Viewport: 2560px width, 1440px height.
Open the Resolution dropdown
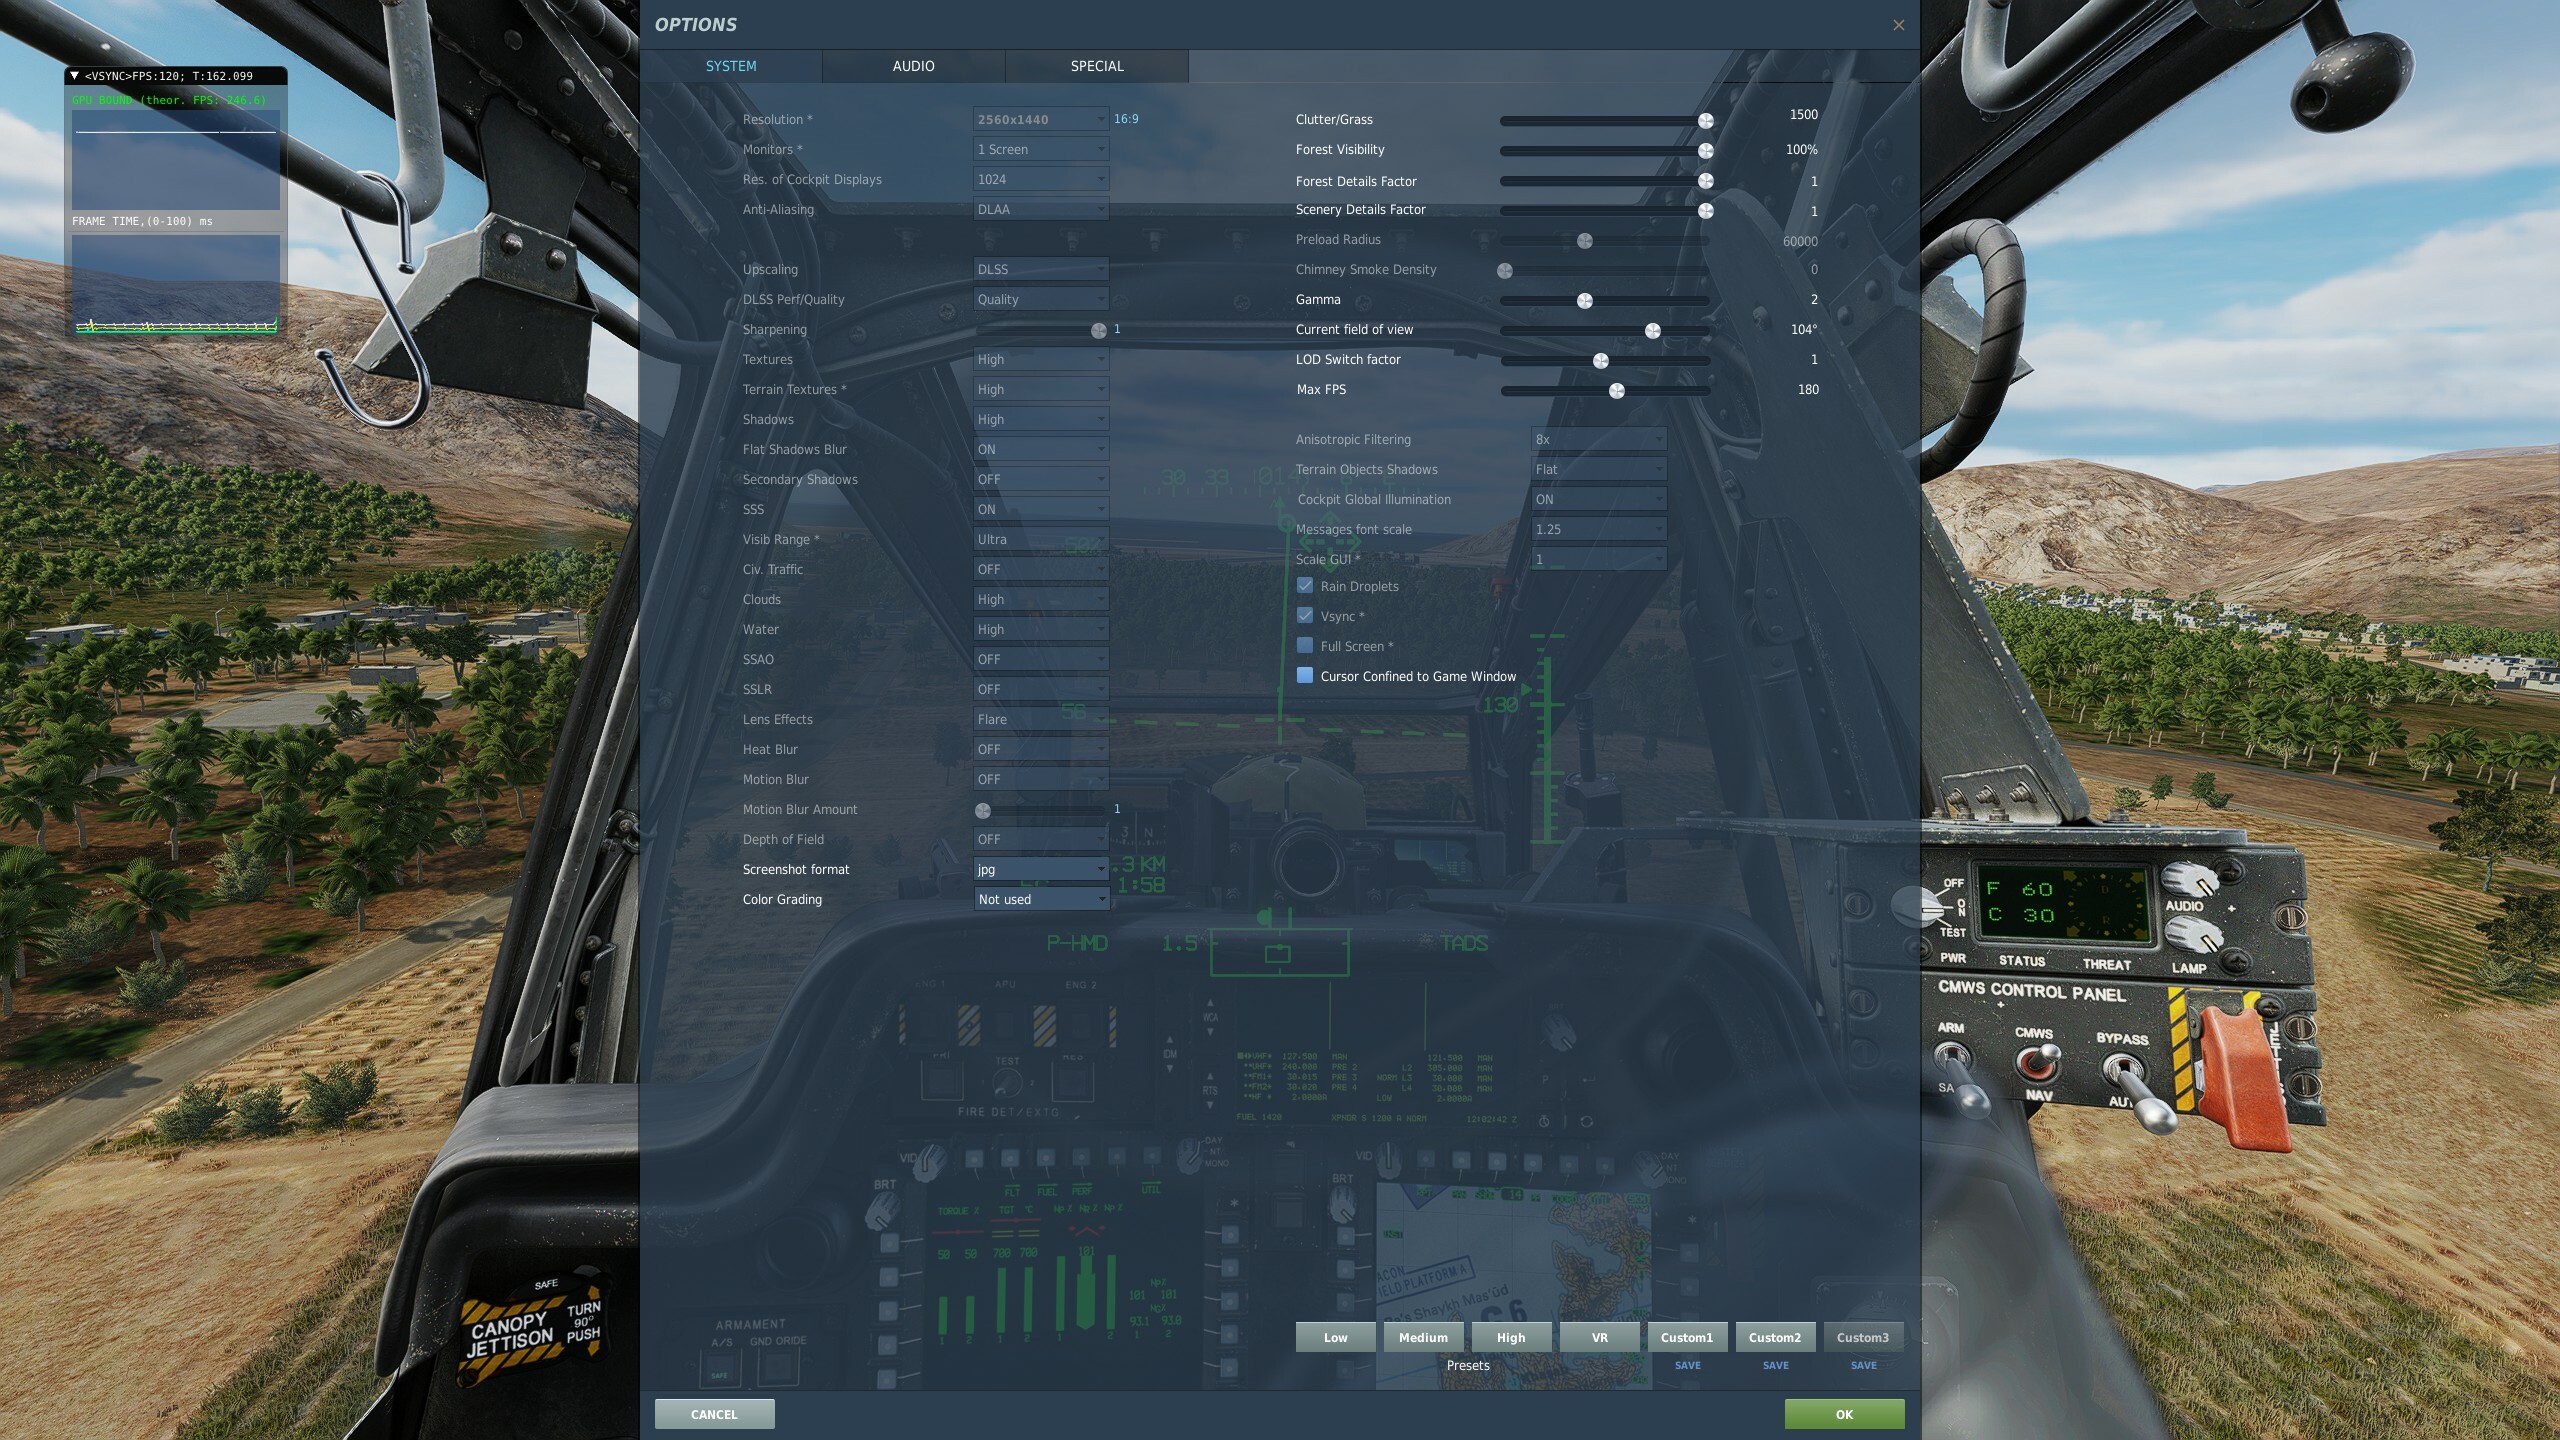pyautogui.click(x=1041, y=119)
